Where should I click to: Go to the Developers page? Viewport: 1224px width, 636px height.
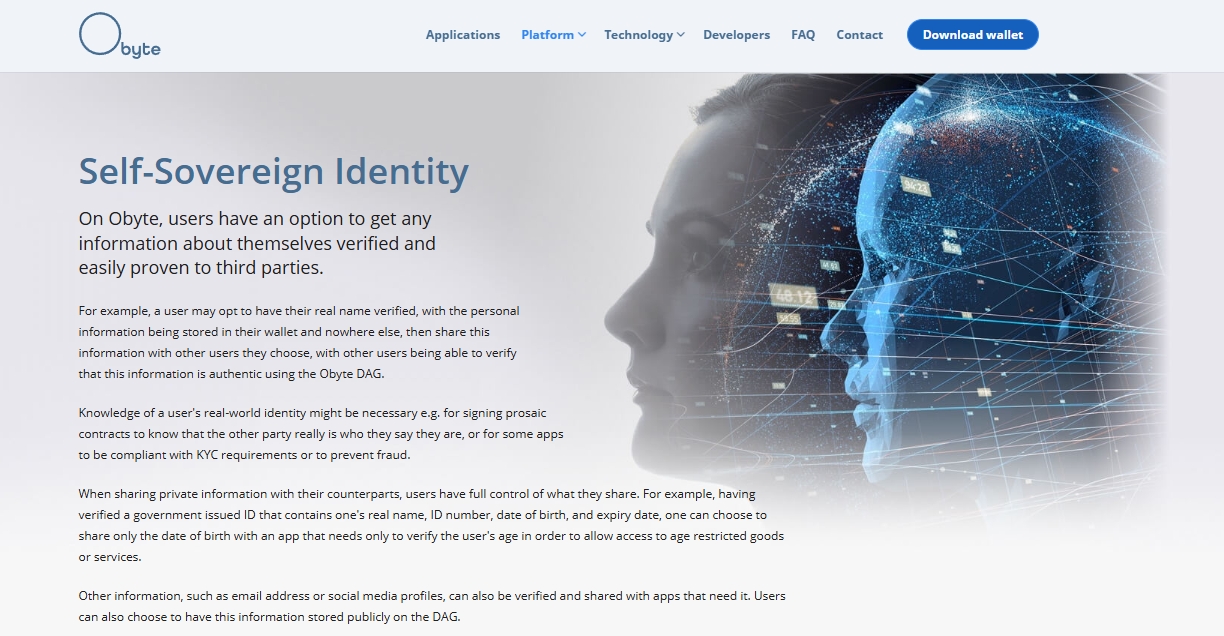tap(736, 35)
